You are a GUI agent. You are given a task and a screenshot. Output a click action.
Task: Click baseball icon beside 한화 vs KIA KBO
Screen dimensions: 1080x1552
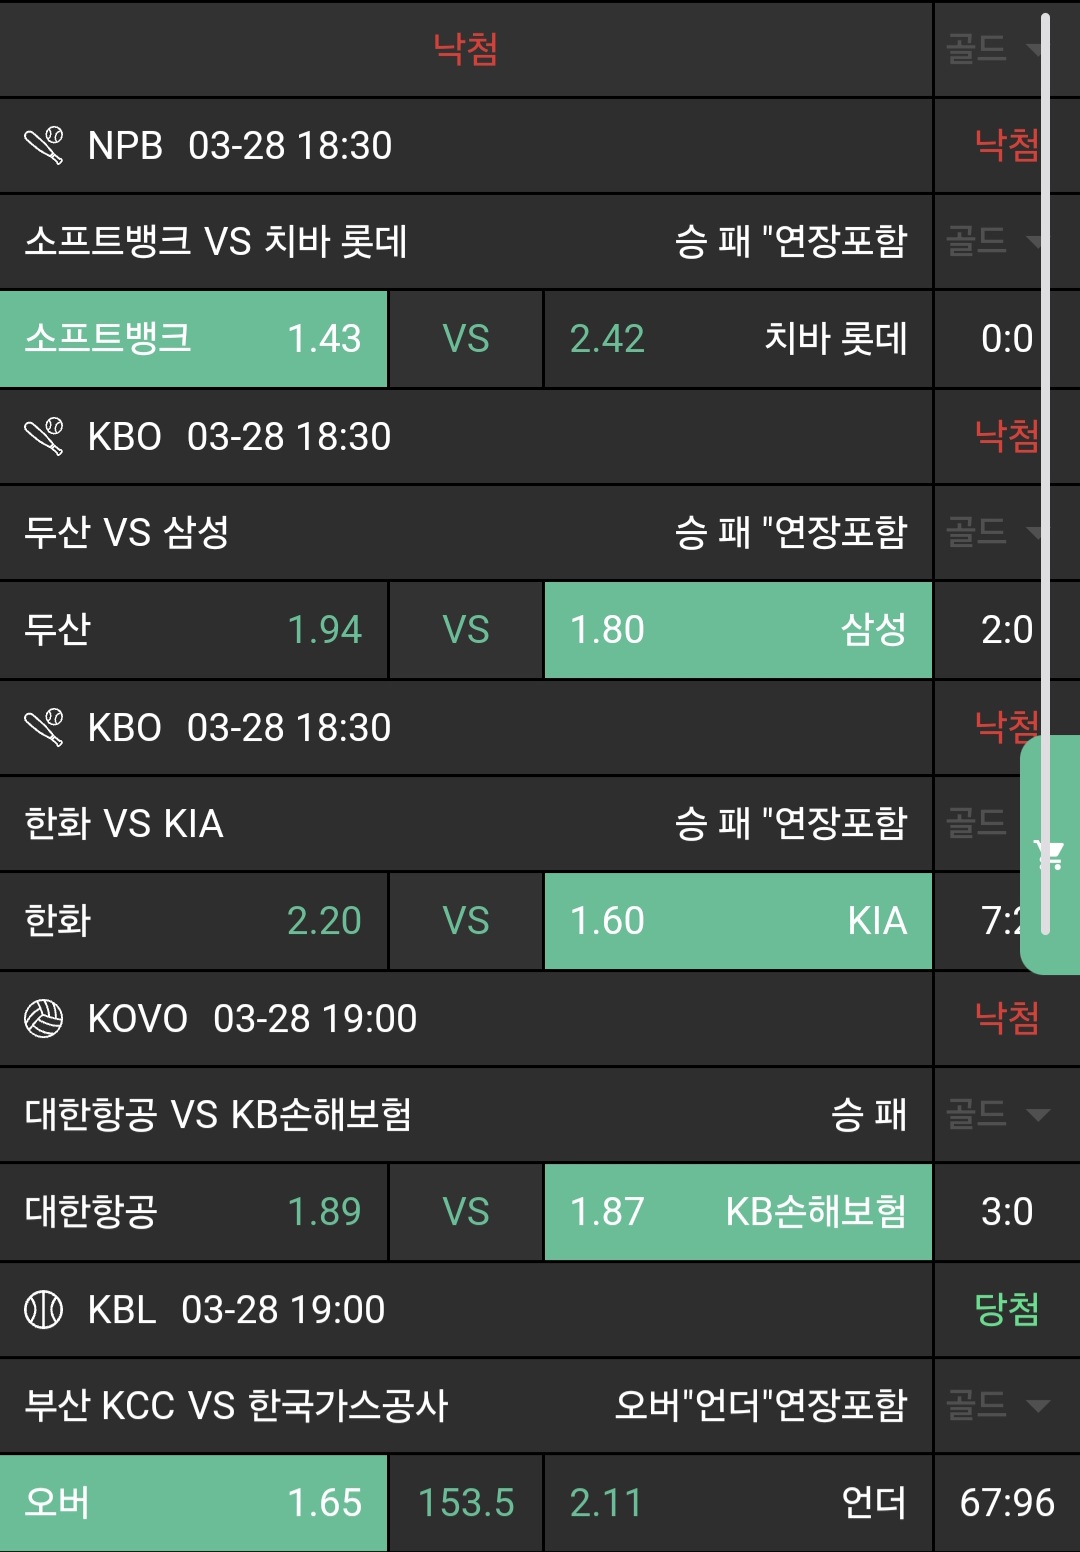point(44,728)
